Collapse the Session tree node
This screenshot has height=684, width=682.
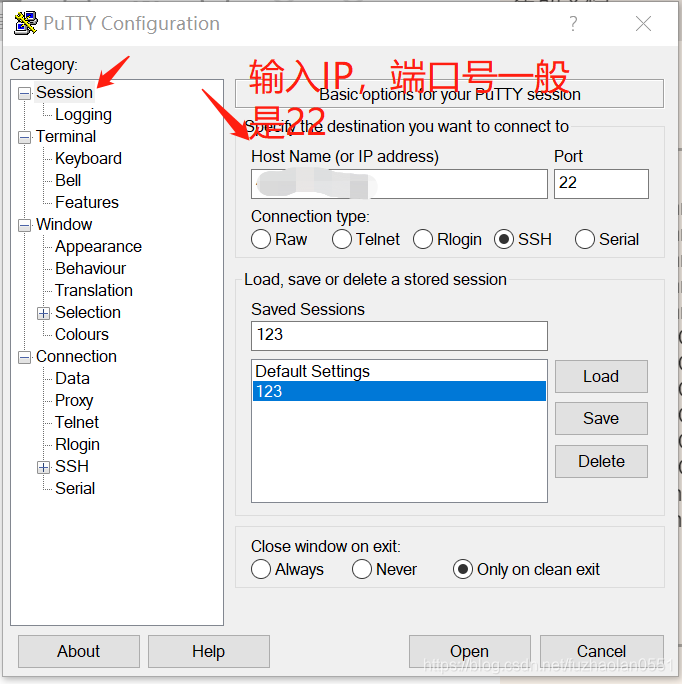pos(25,93)
